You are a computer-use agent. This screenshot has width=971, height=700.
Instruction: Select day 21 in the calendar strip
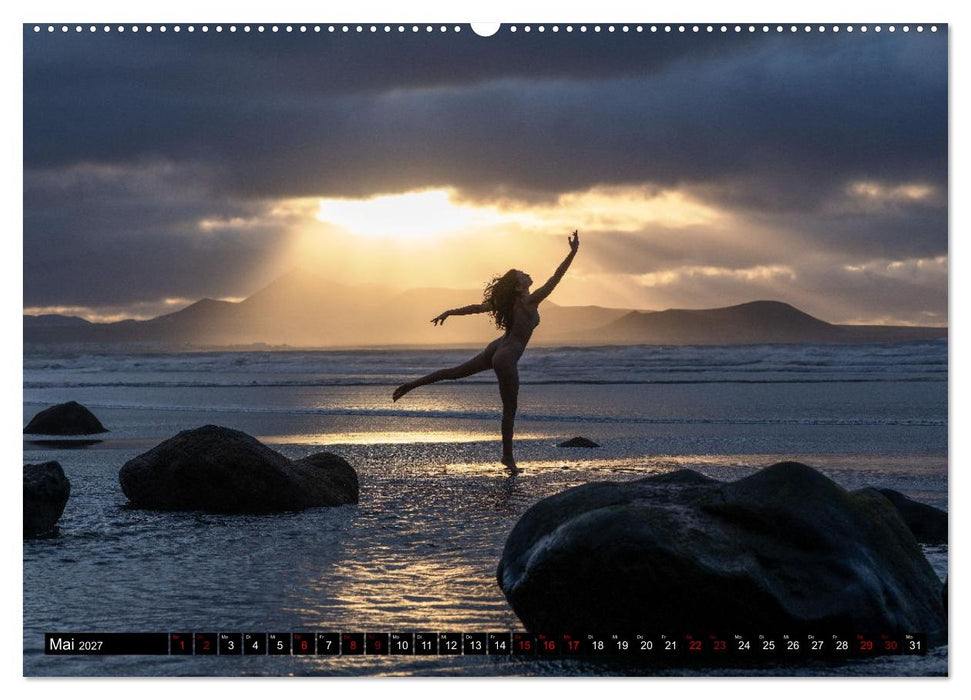click(x=671, y=644)
